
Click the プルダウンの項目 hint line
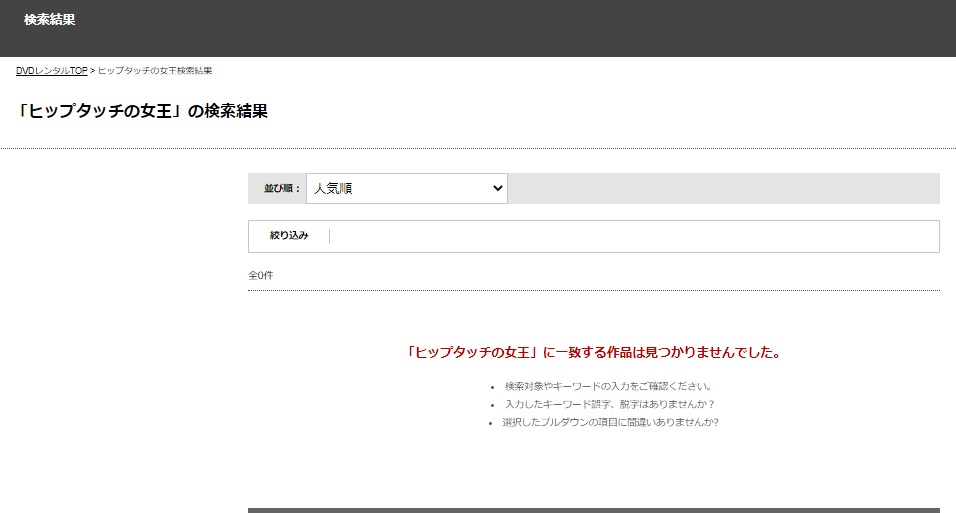point(610,422)
